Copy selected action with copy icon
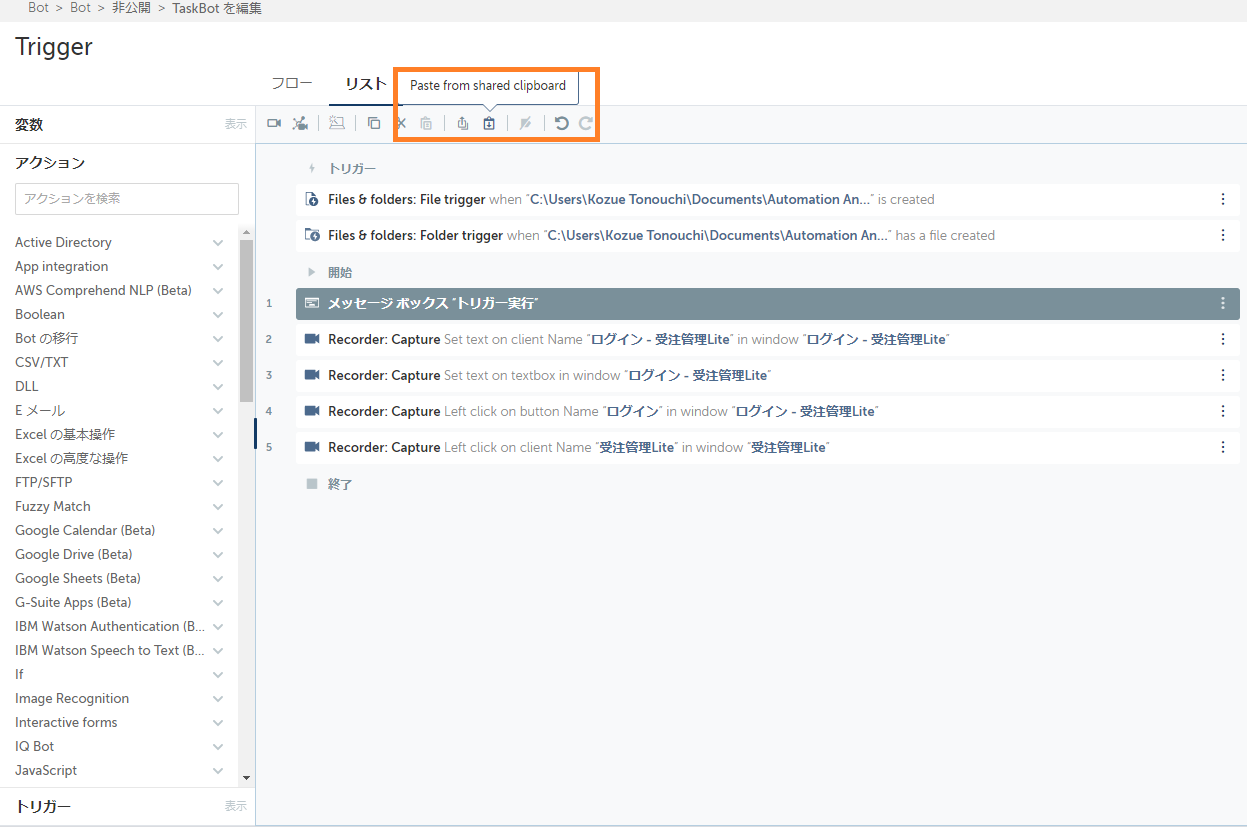This screenshot has width=1247, height=829. click(374, 123)
